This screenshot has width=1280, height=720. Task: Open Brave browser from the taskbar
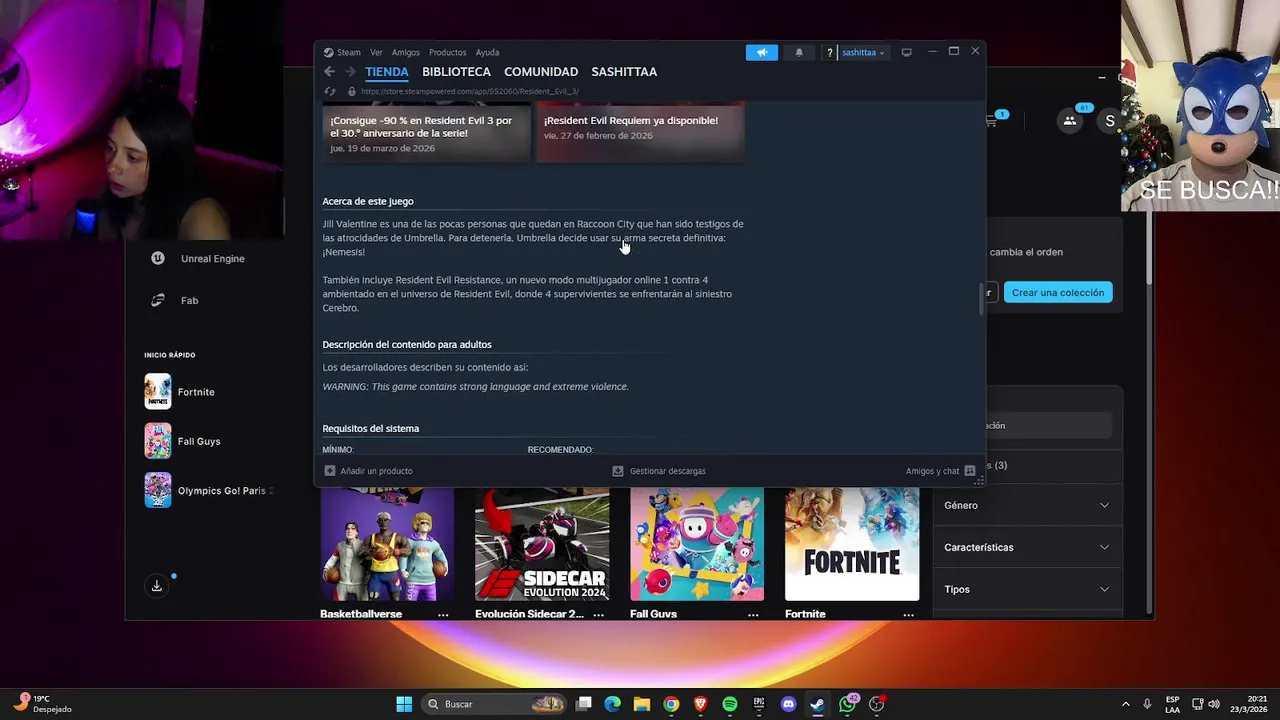pos(700,704)
